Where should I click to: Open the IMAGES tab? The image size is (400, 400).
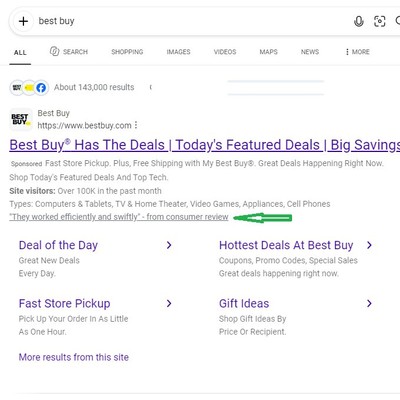(x=178, y=52)
